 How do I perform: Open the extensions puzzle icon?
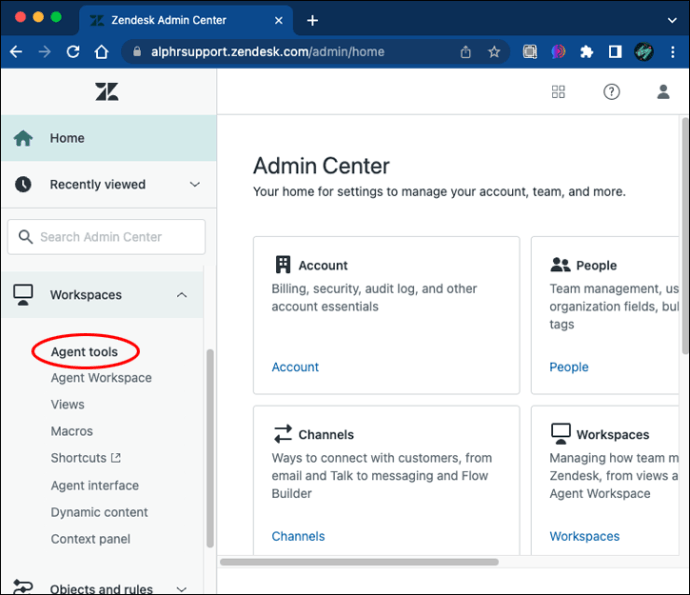[587, 52]
